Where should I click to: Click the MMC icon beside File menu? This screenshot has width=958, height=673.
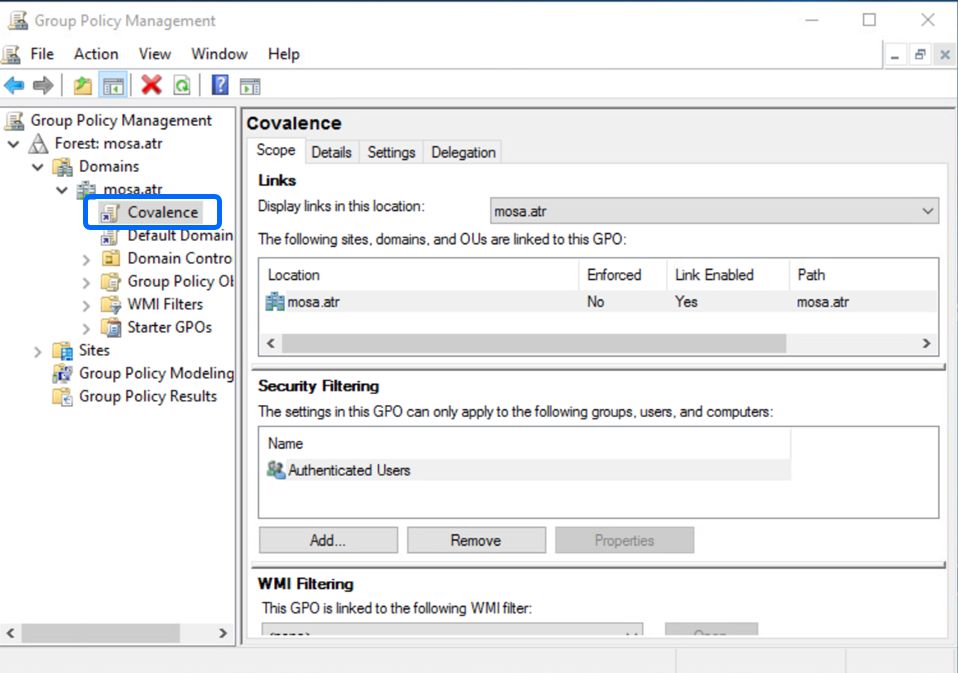[x=11, y=54]
